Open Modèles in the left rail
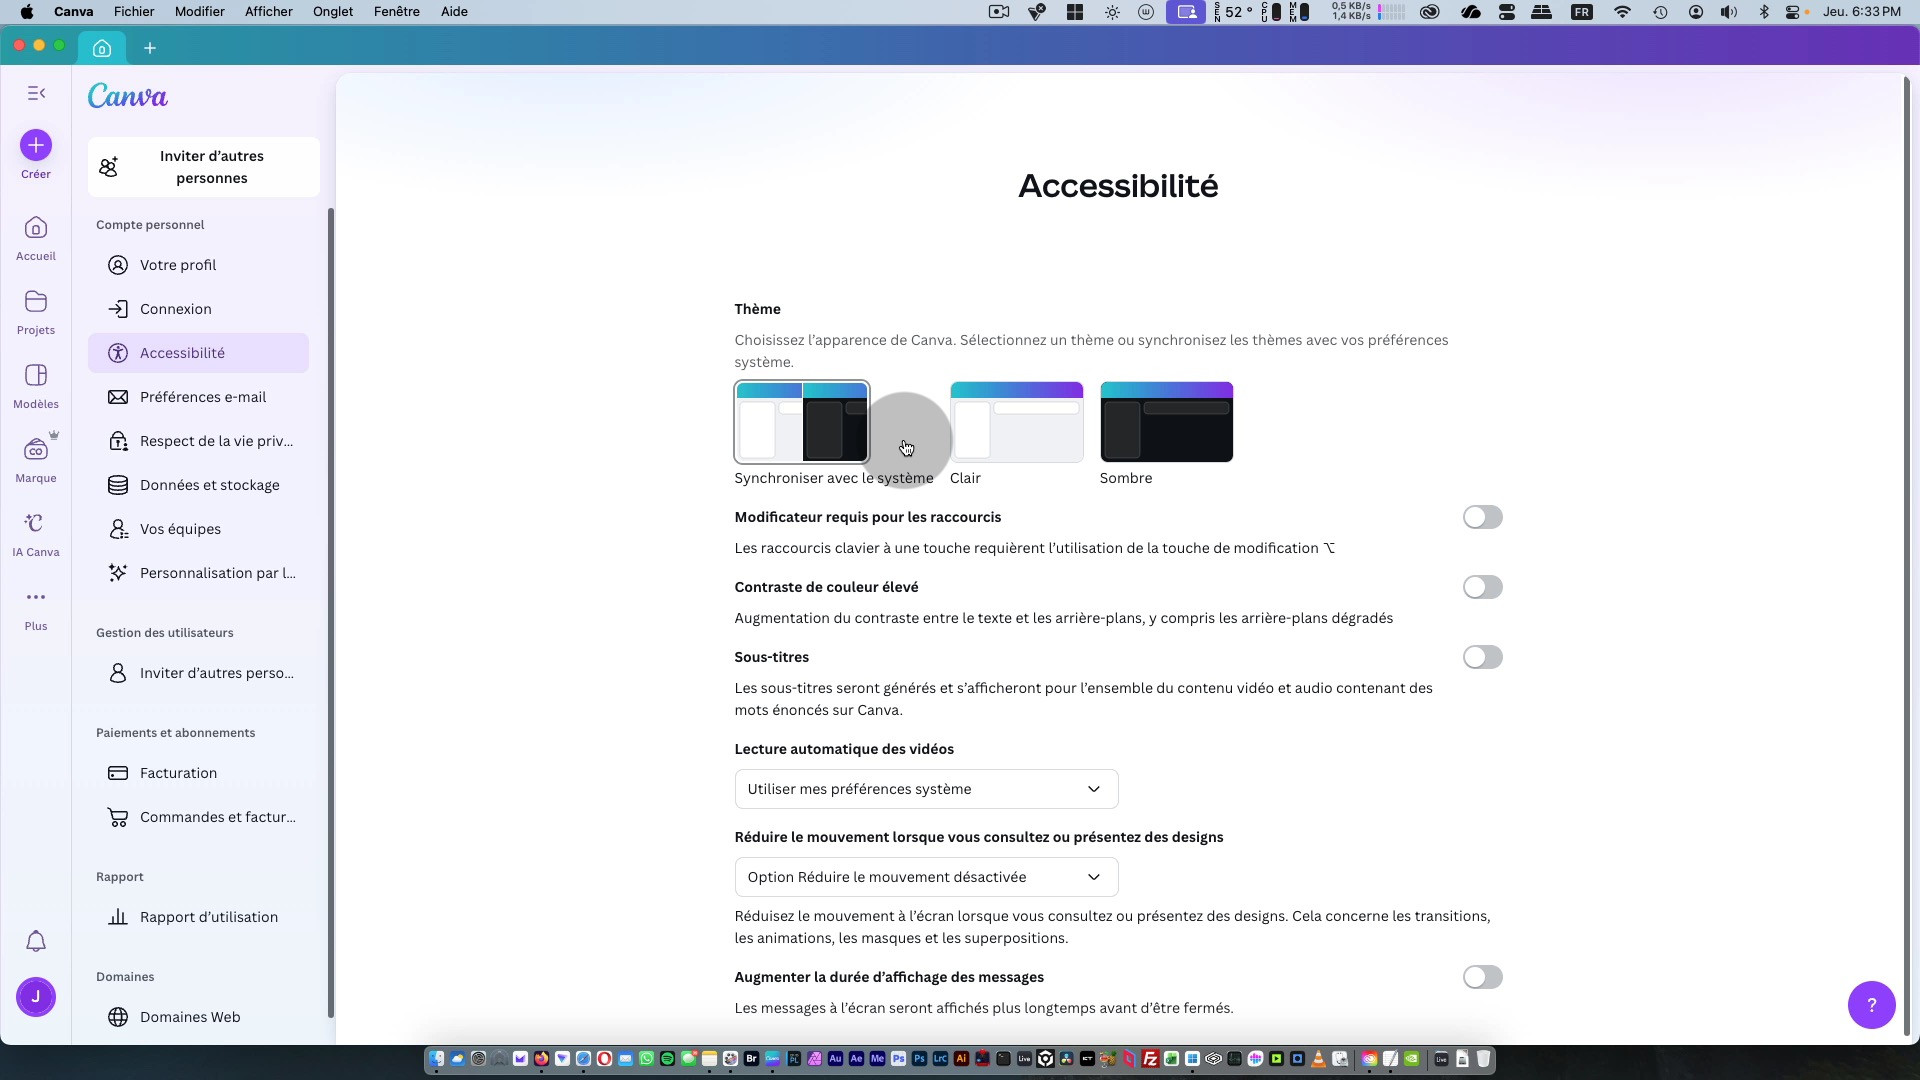The width and height of the screenshot is (1920, 1080). (36, 376)
